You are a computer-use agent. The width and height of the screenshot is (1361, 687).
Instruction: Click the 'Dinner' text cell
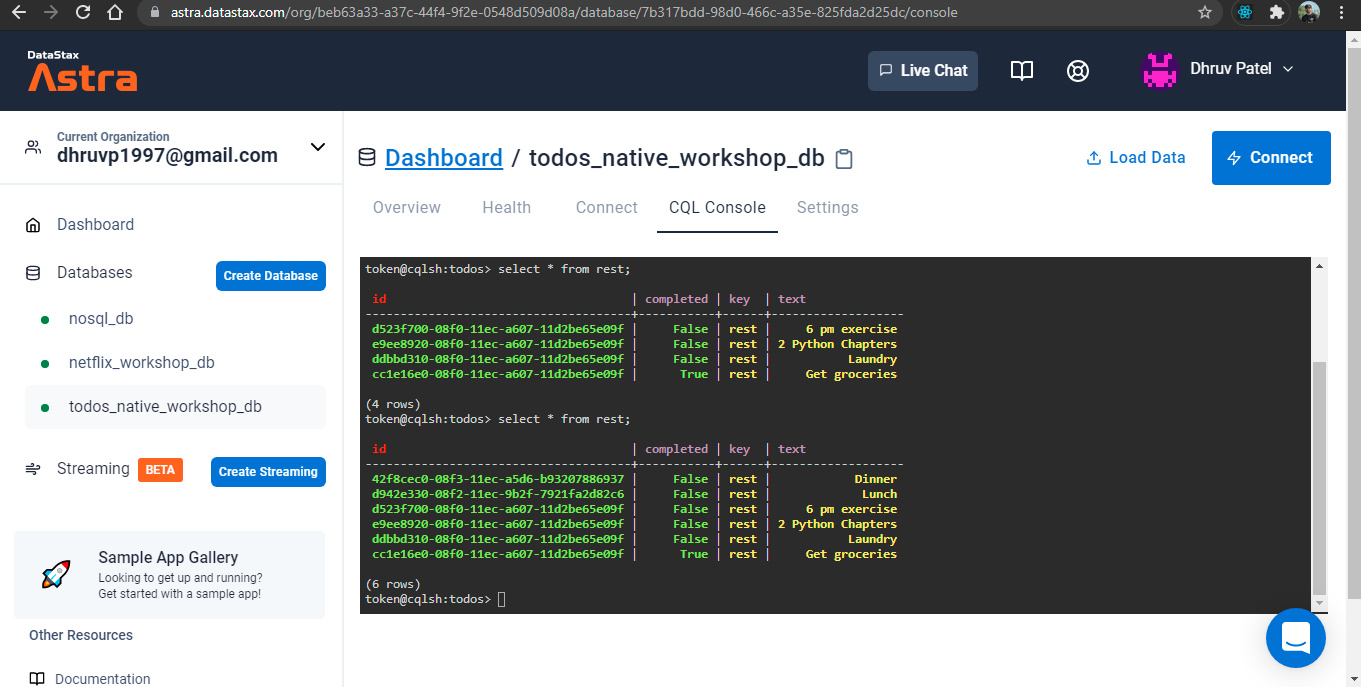point(875,479)
